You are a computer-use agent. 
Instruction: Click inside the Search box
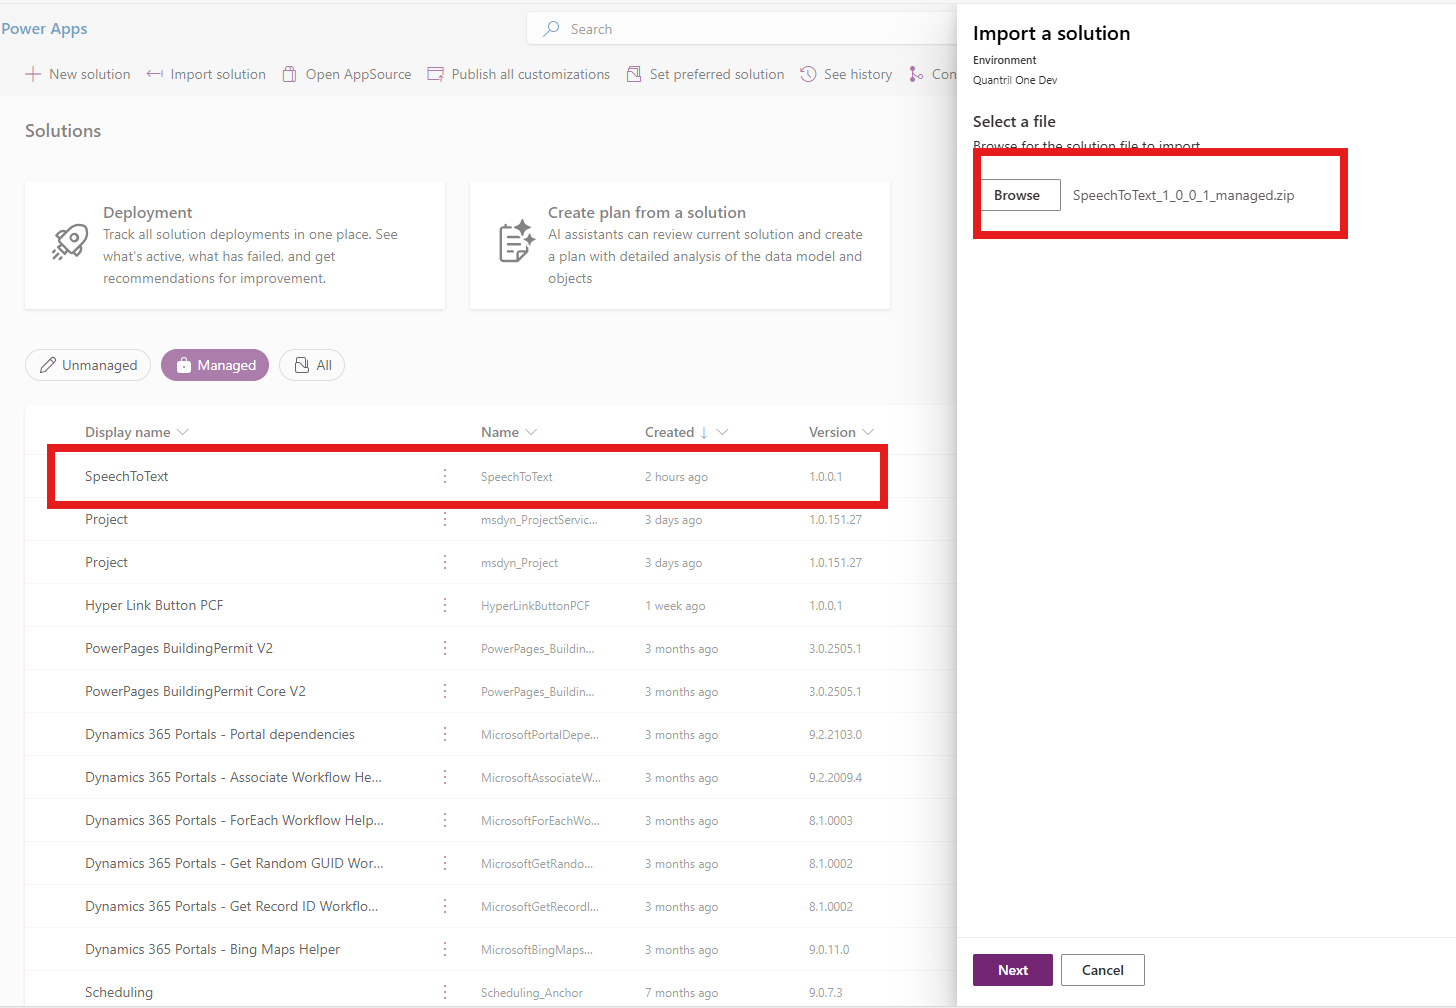(x=740, y=29)
